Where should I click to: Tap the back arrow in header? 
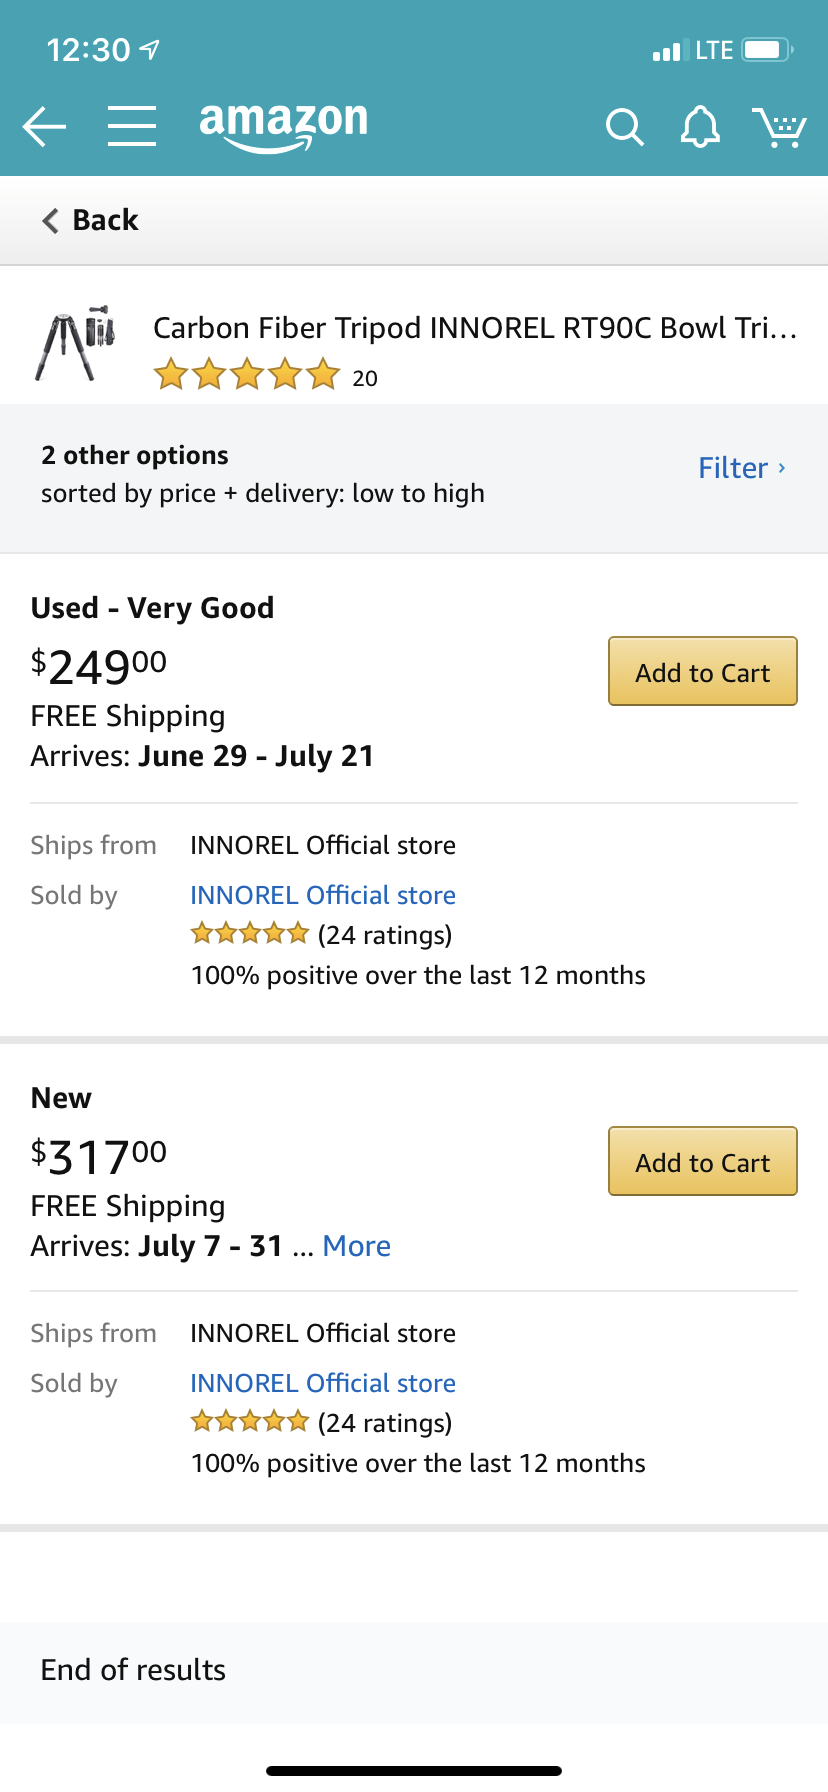(44, 127)
